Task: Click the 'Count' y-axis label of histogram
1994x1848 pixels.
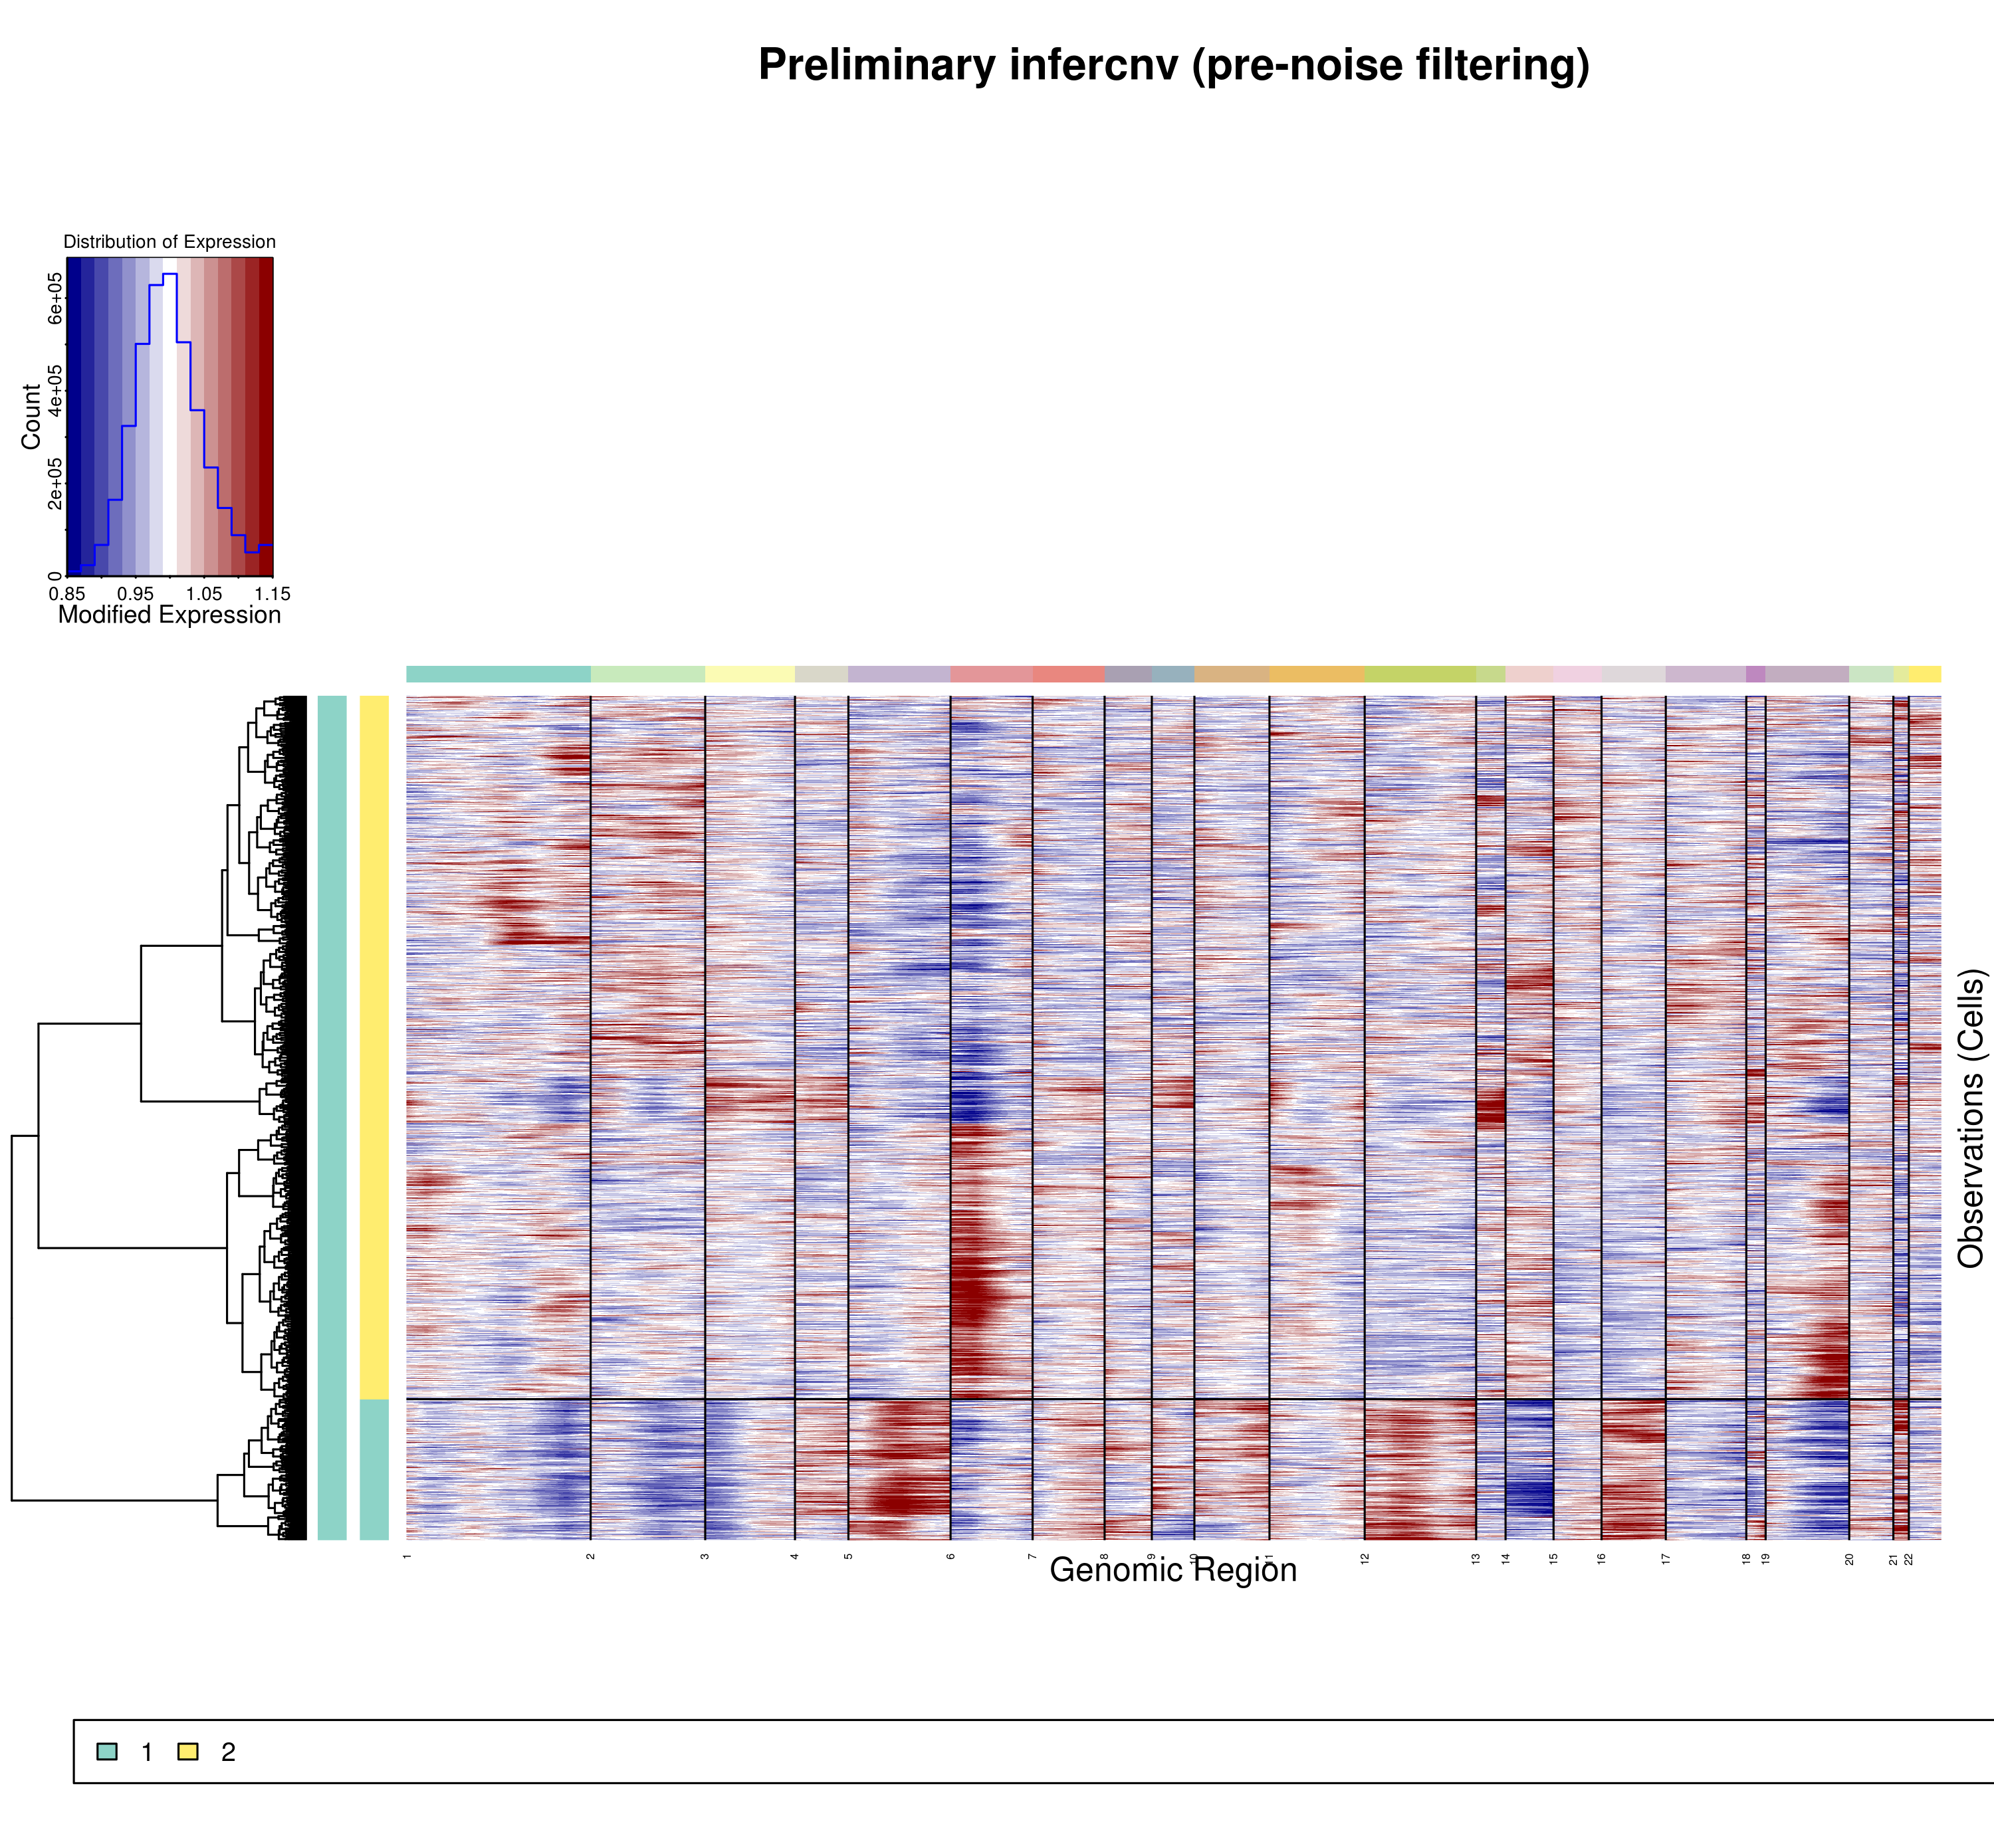Action: pos(31,417)
